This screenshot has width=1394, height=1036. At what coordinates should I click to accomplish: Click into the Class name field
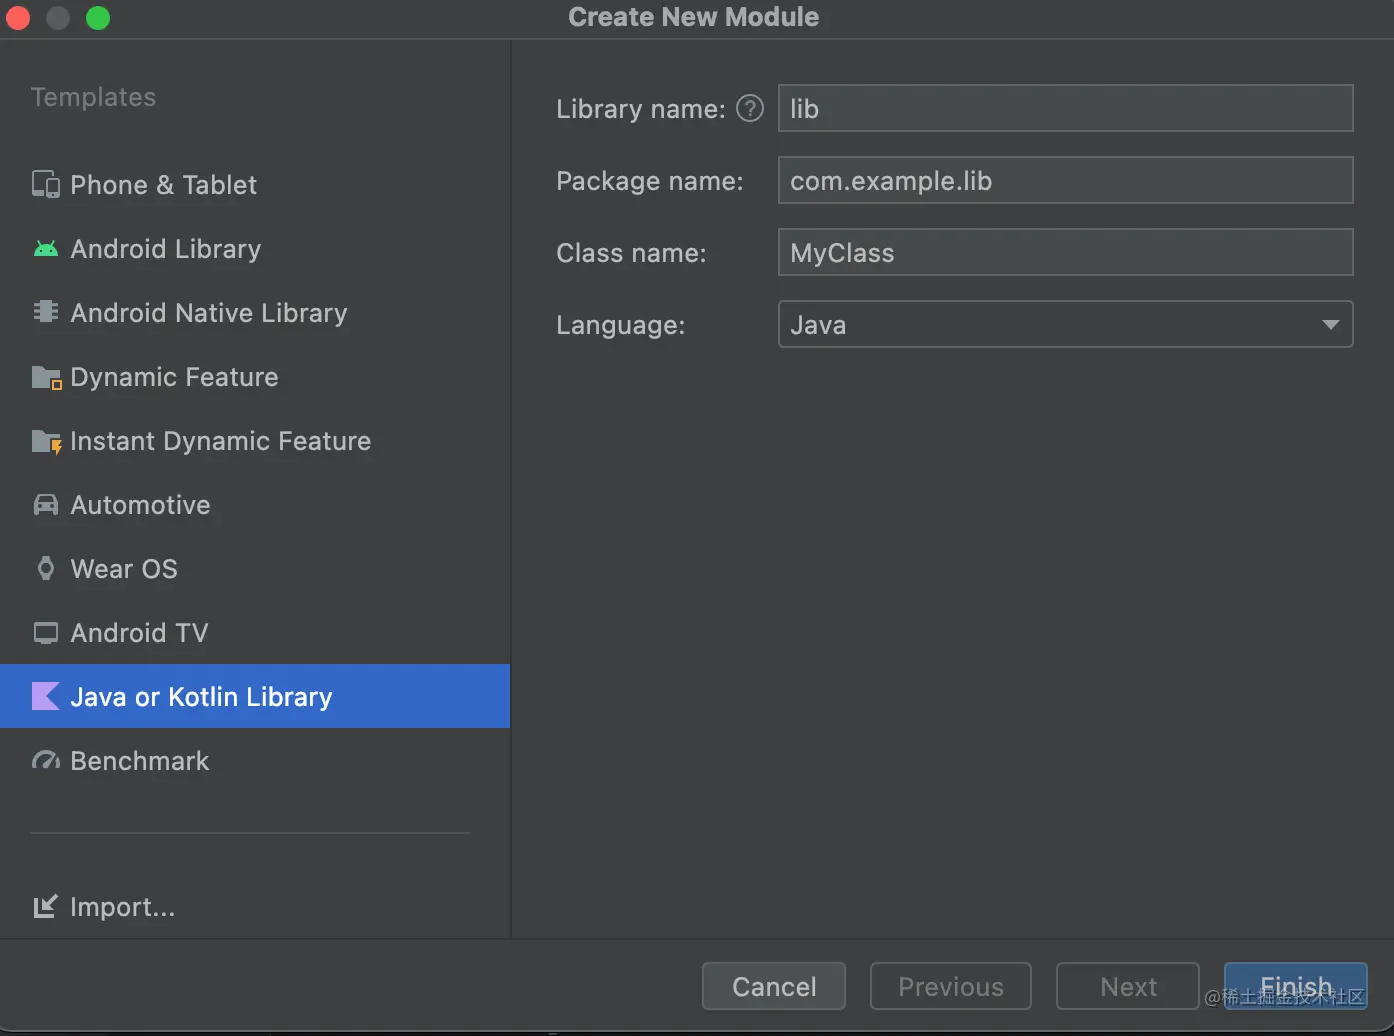click(x=1065, y=253)
